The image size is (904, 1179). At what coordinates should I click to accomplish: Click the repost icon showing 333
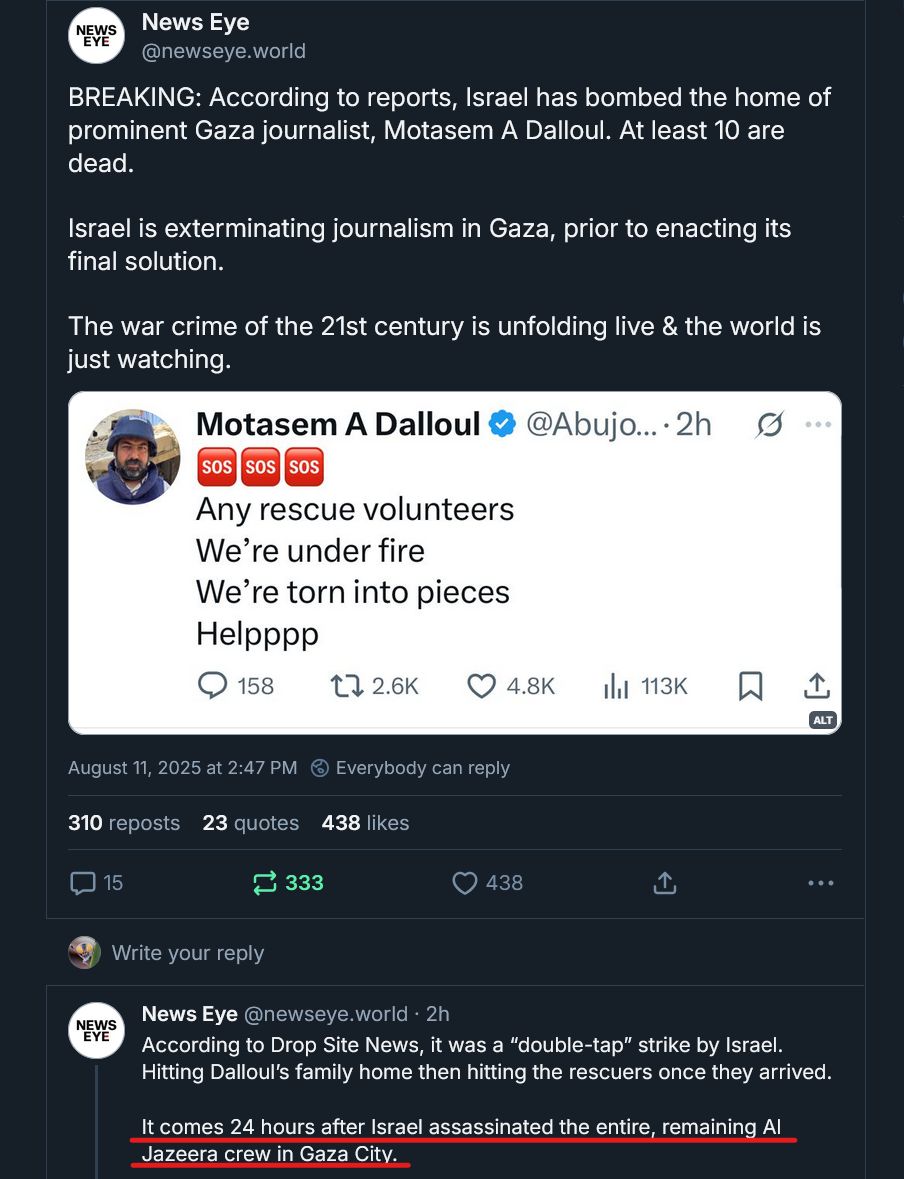tap(265, 883)
